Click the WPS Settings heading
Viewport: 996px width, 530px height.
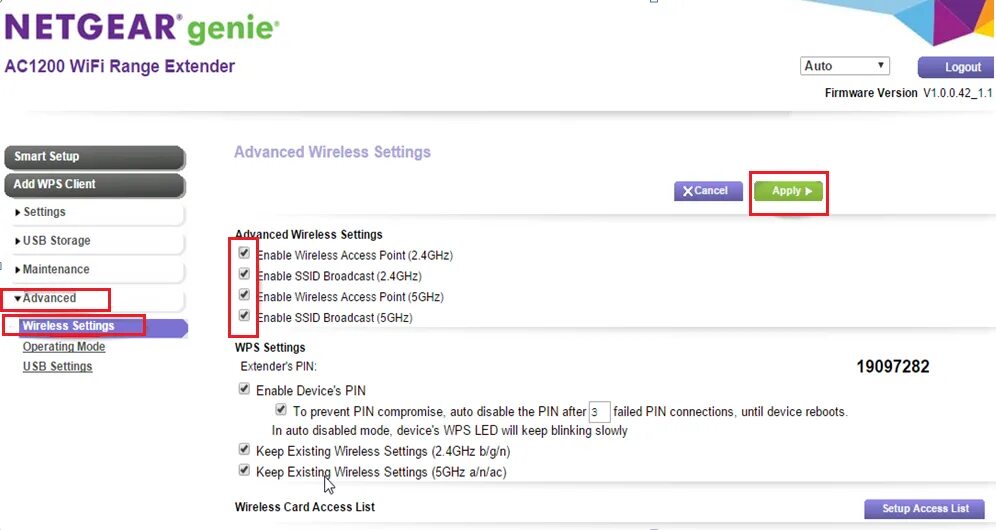(270, 348)
